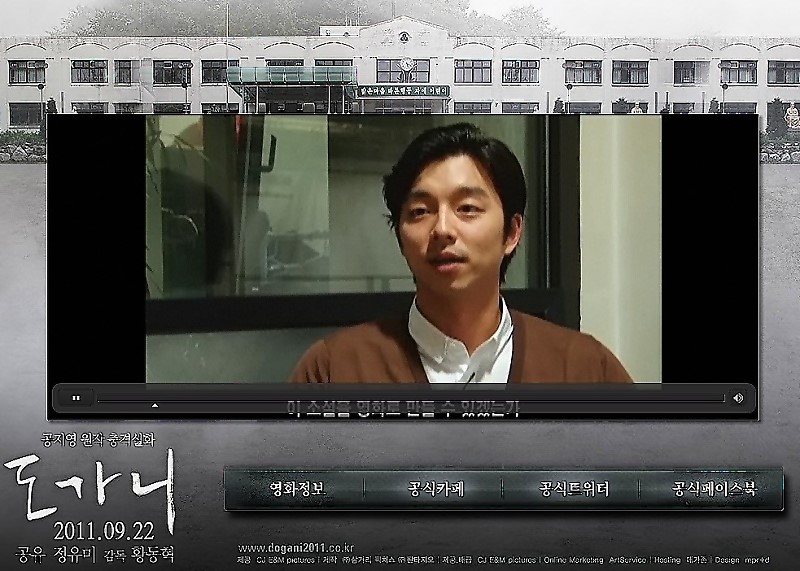Open the 영화정보 menu
This screenshot has width=800, height=571.
tap(297, 489)
